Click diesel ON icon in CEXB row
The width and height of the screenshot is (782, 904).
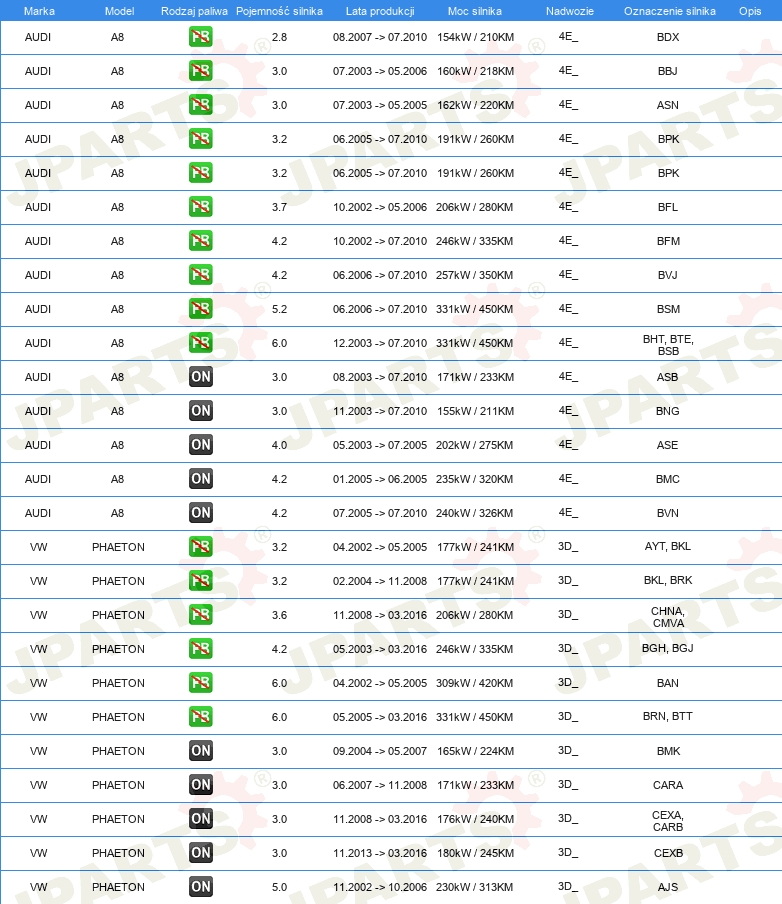pos(201,853)
